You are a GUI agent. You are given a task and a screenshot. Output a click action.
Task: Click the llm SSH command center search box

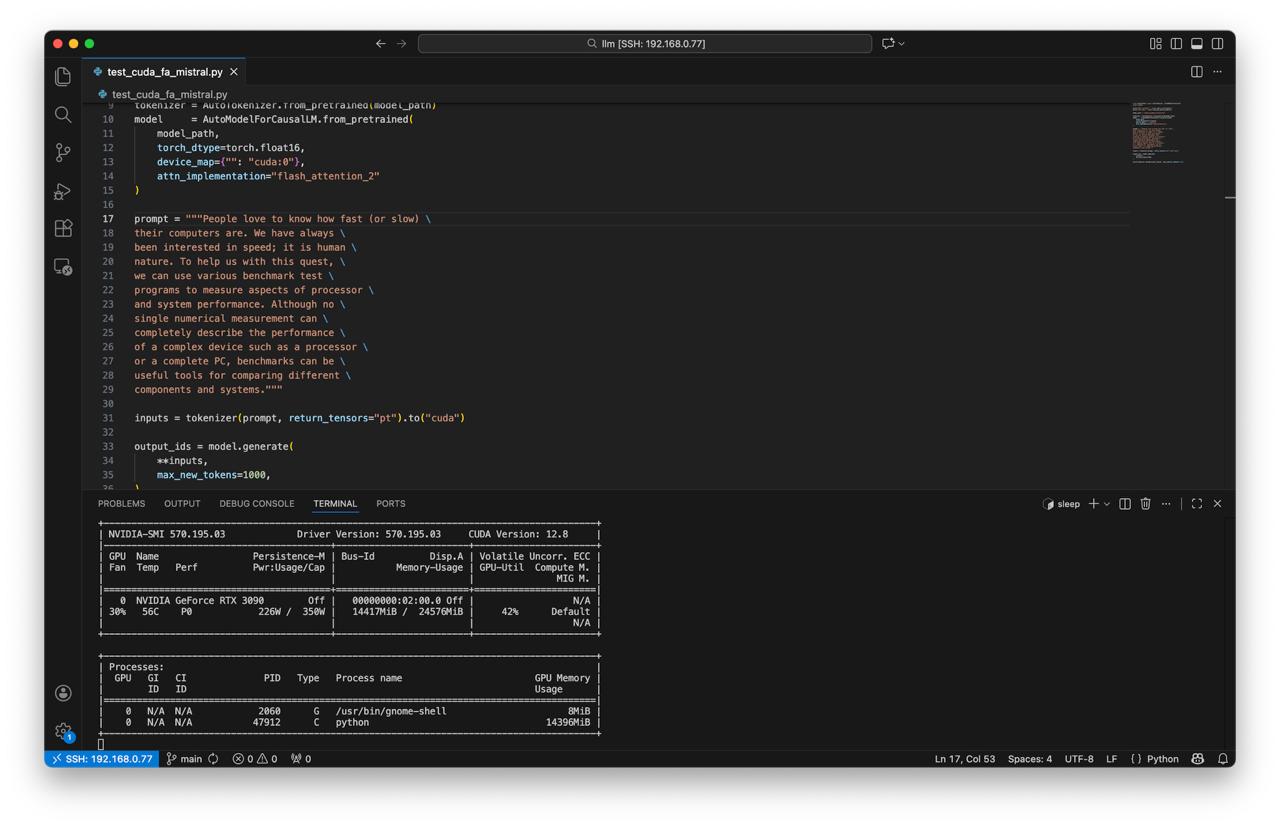pyautogui.click(x=645, y=44)
